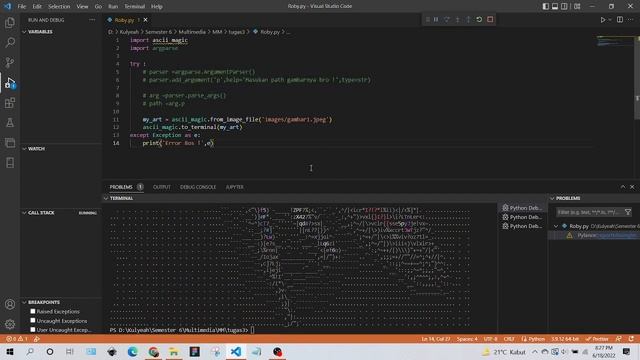Click the filter funnel icon in Problems
This screenshot has height=360, width=640.
628,212
